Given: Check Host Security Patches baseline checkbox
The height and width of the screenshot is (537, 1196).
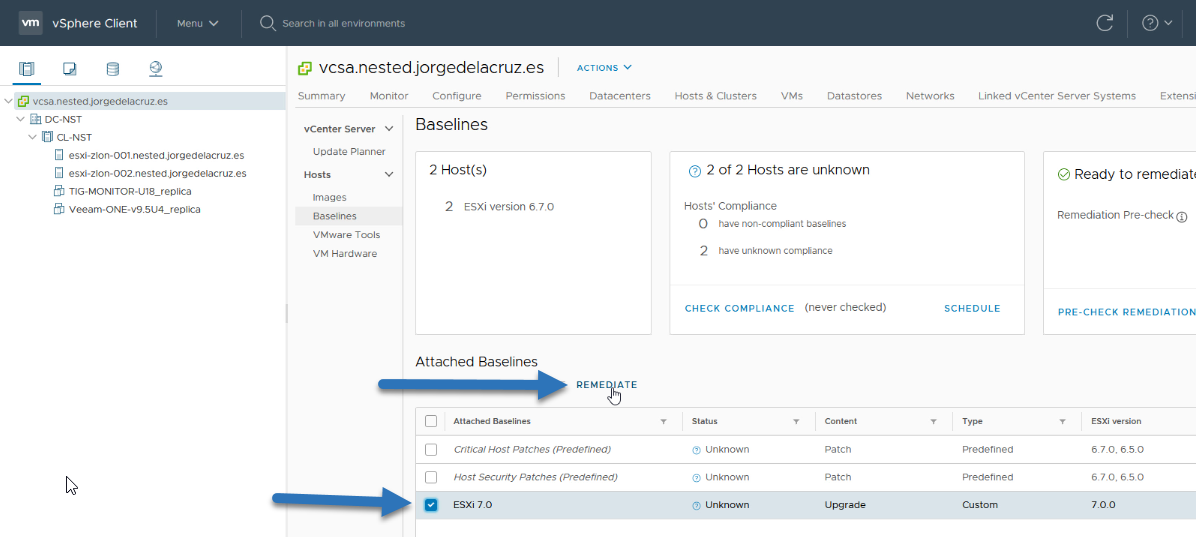Looking at the screenshot, I should pyautogui.click(x=431, y=477).
